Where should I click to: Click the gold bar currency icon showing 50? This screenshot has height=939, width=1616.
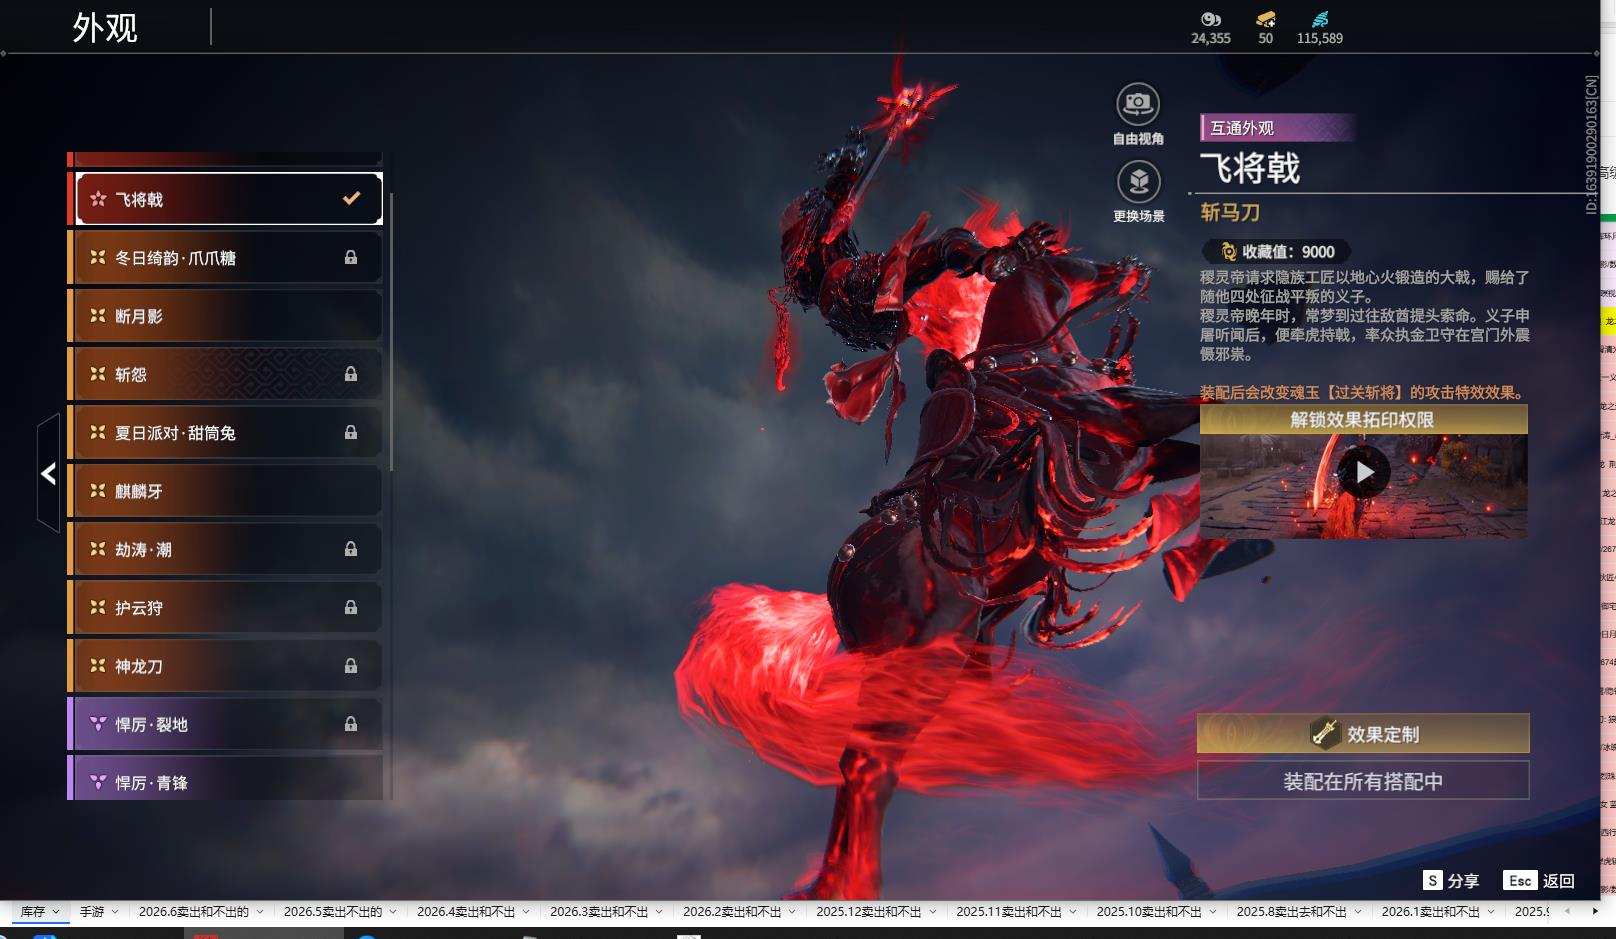1266,19
